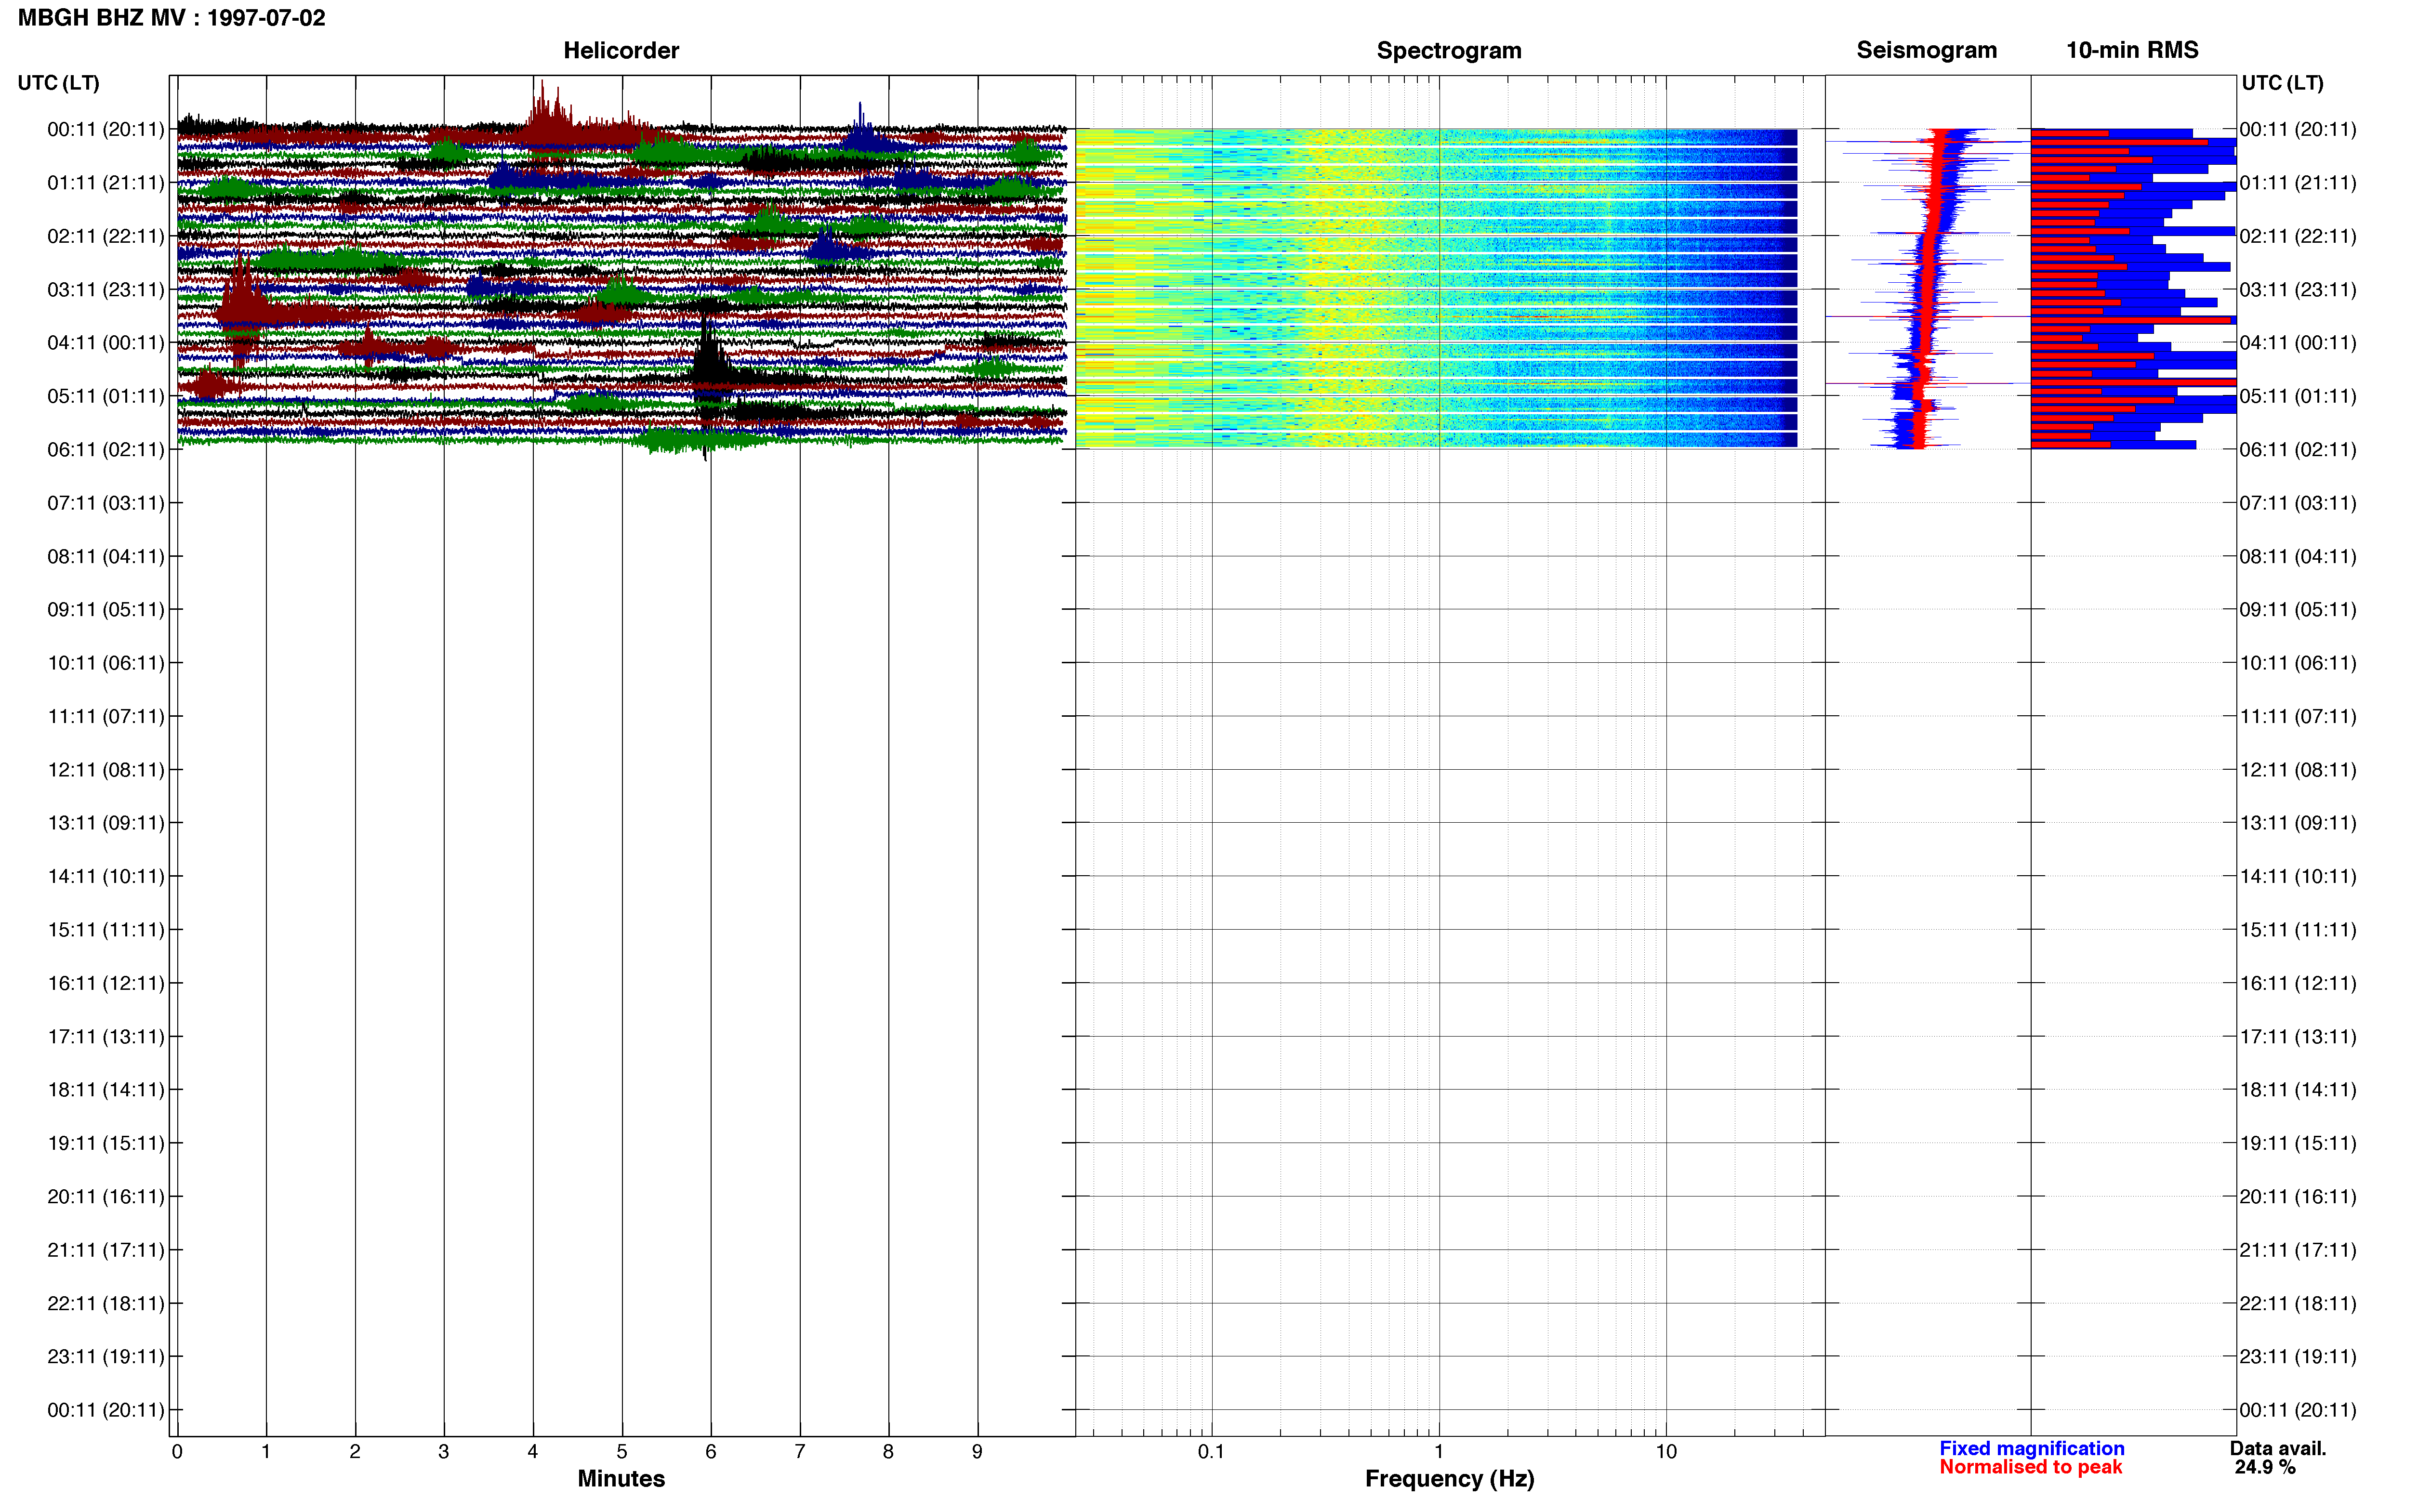Screen dimensions: 2418x1512
Task: Click right time label 23:11 (19:11)
Action: [x=2298, y=1357]
